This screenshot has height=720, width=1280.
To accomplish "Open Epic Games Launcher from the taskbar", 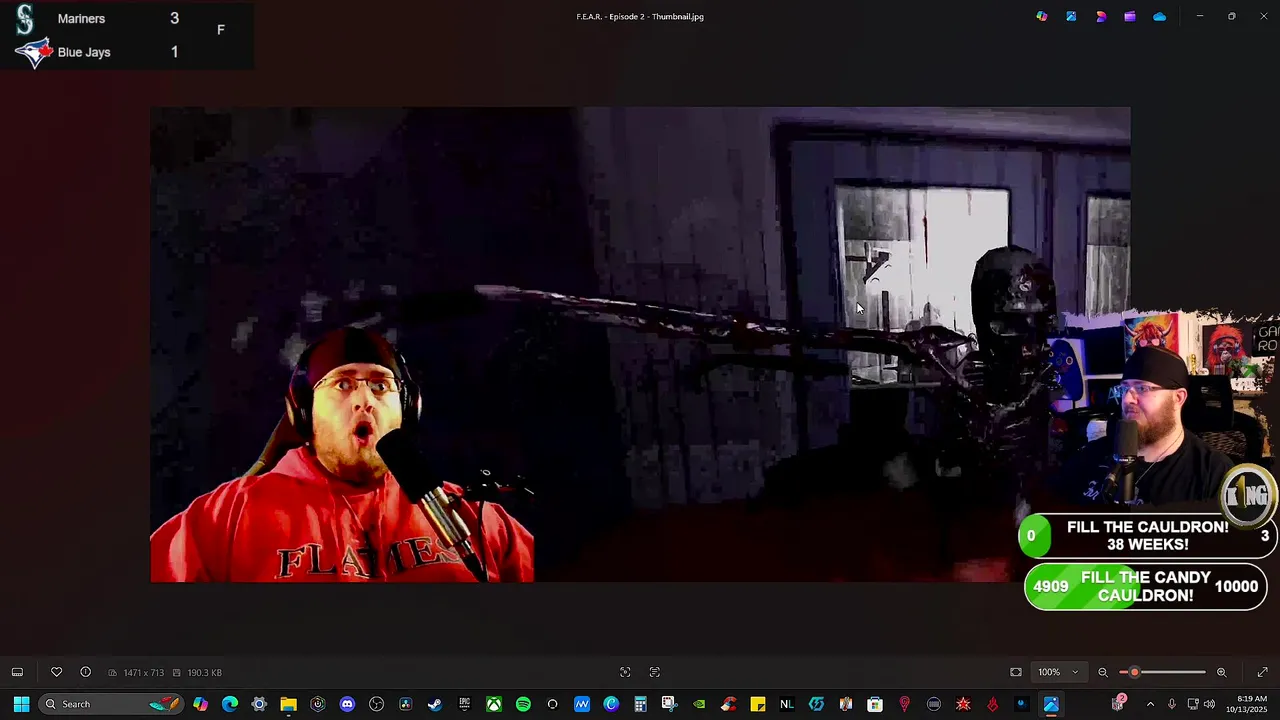I will 464,704.
